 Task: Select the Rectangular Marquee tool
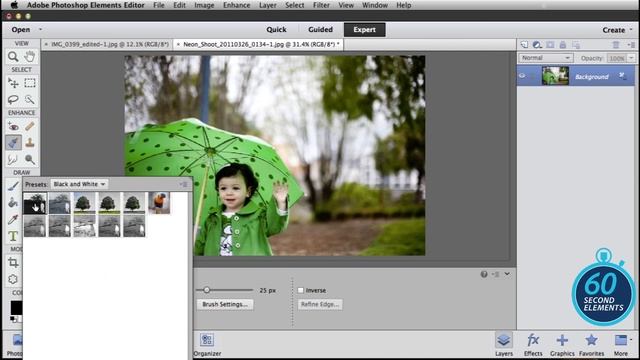[x=29, y=83]
